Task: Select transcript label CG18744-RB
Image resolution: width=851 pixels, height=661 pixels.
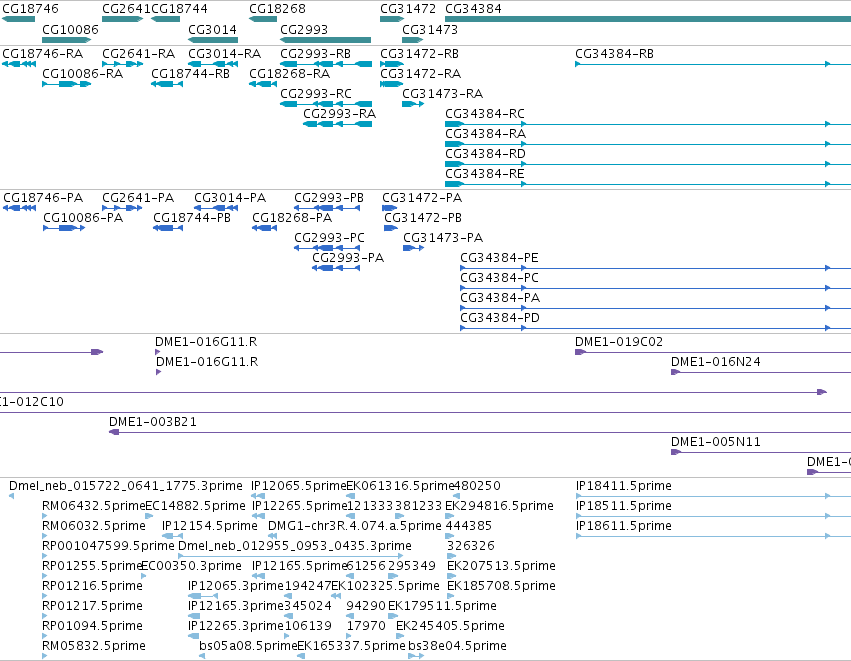Action: pyautogui.click(x=190, y=74)
